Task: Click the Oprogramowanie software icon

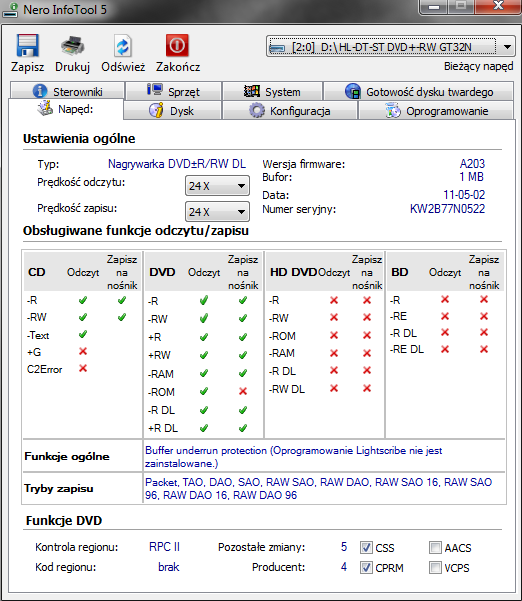Action: [393, 110]
